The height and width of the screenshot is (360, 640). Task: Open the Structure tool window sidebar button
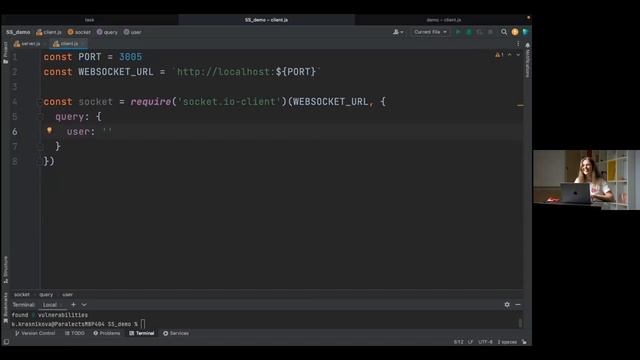5,269
